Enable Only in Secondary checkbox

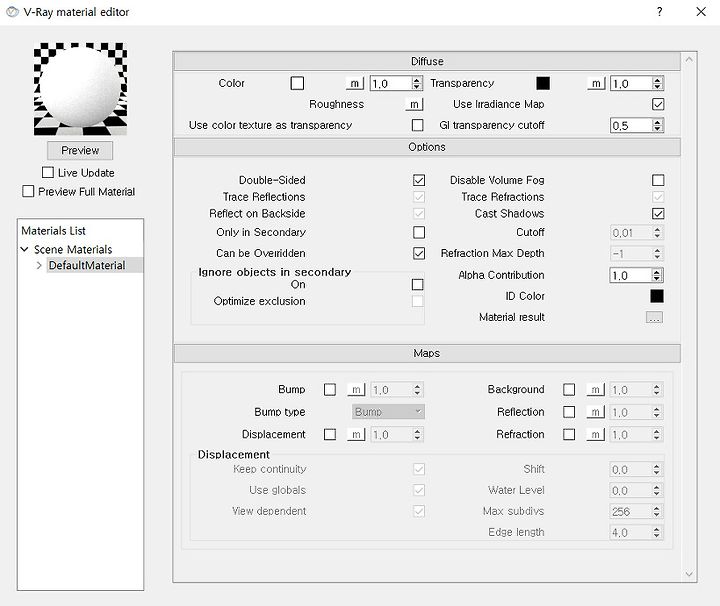tap(419, 232)
